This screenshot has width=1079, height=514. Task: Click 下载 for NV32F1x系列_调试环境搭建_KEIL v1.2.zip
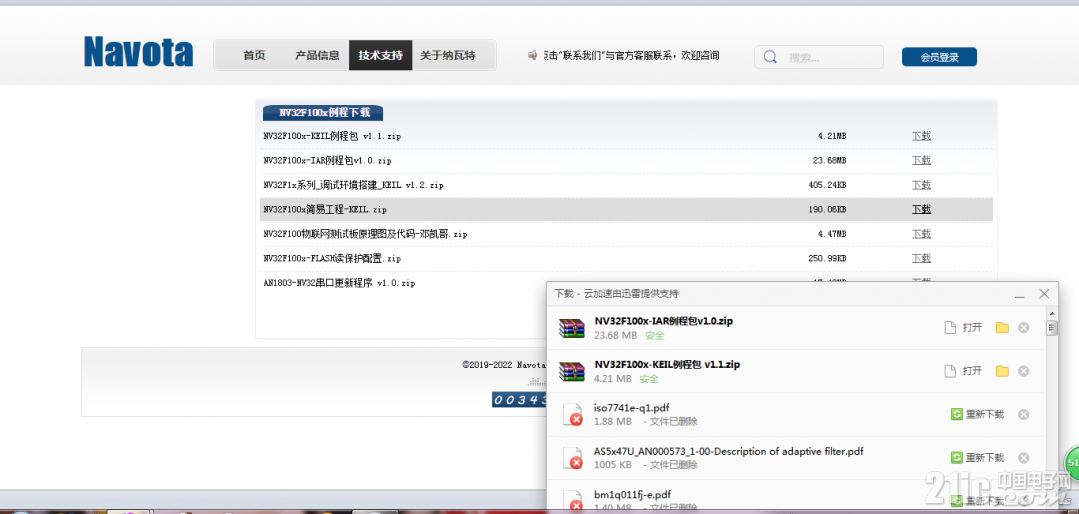point(921,185)
